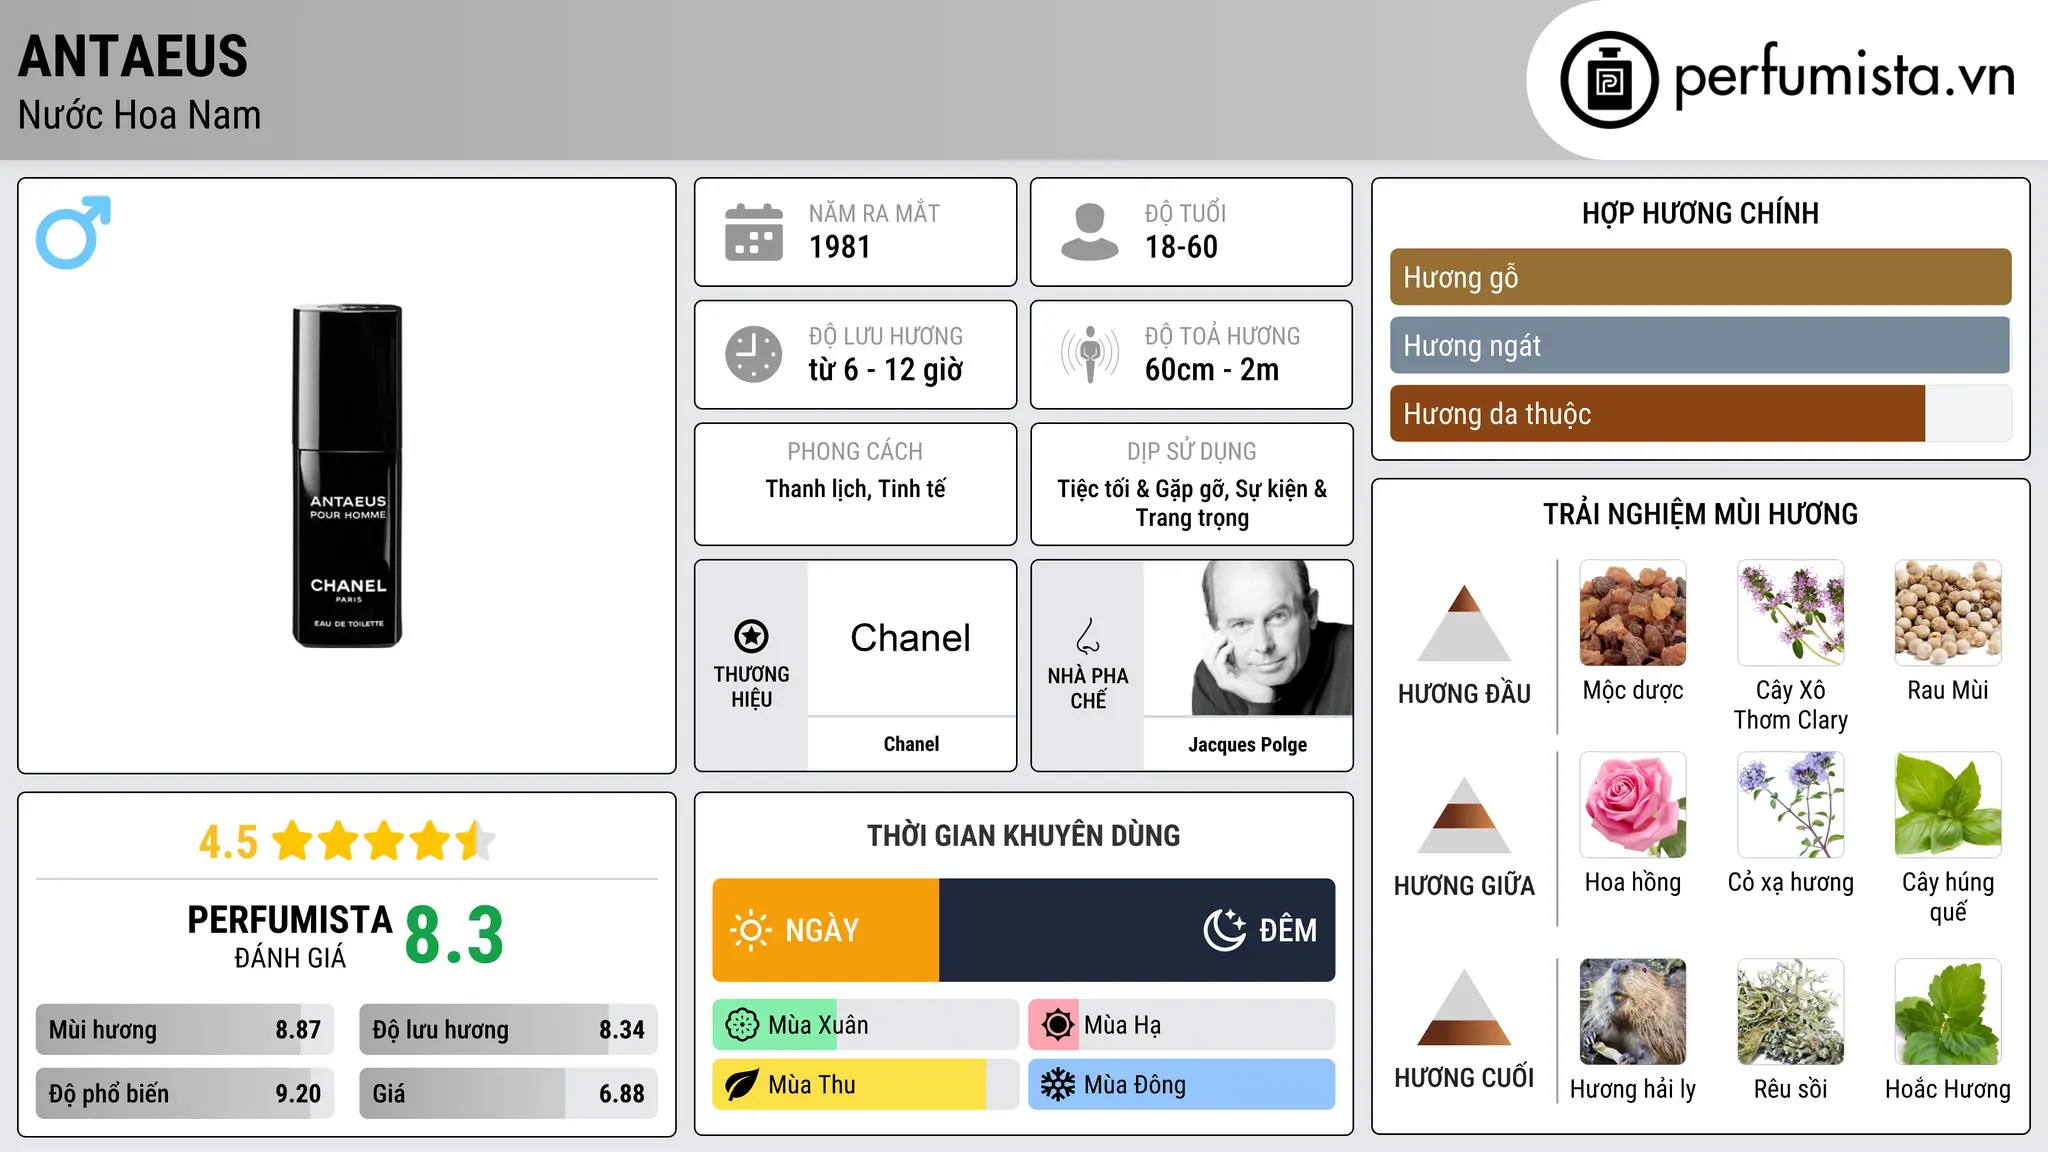Select the Mộc dược note image

(x=1633, y=613)
